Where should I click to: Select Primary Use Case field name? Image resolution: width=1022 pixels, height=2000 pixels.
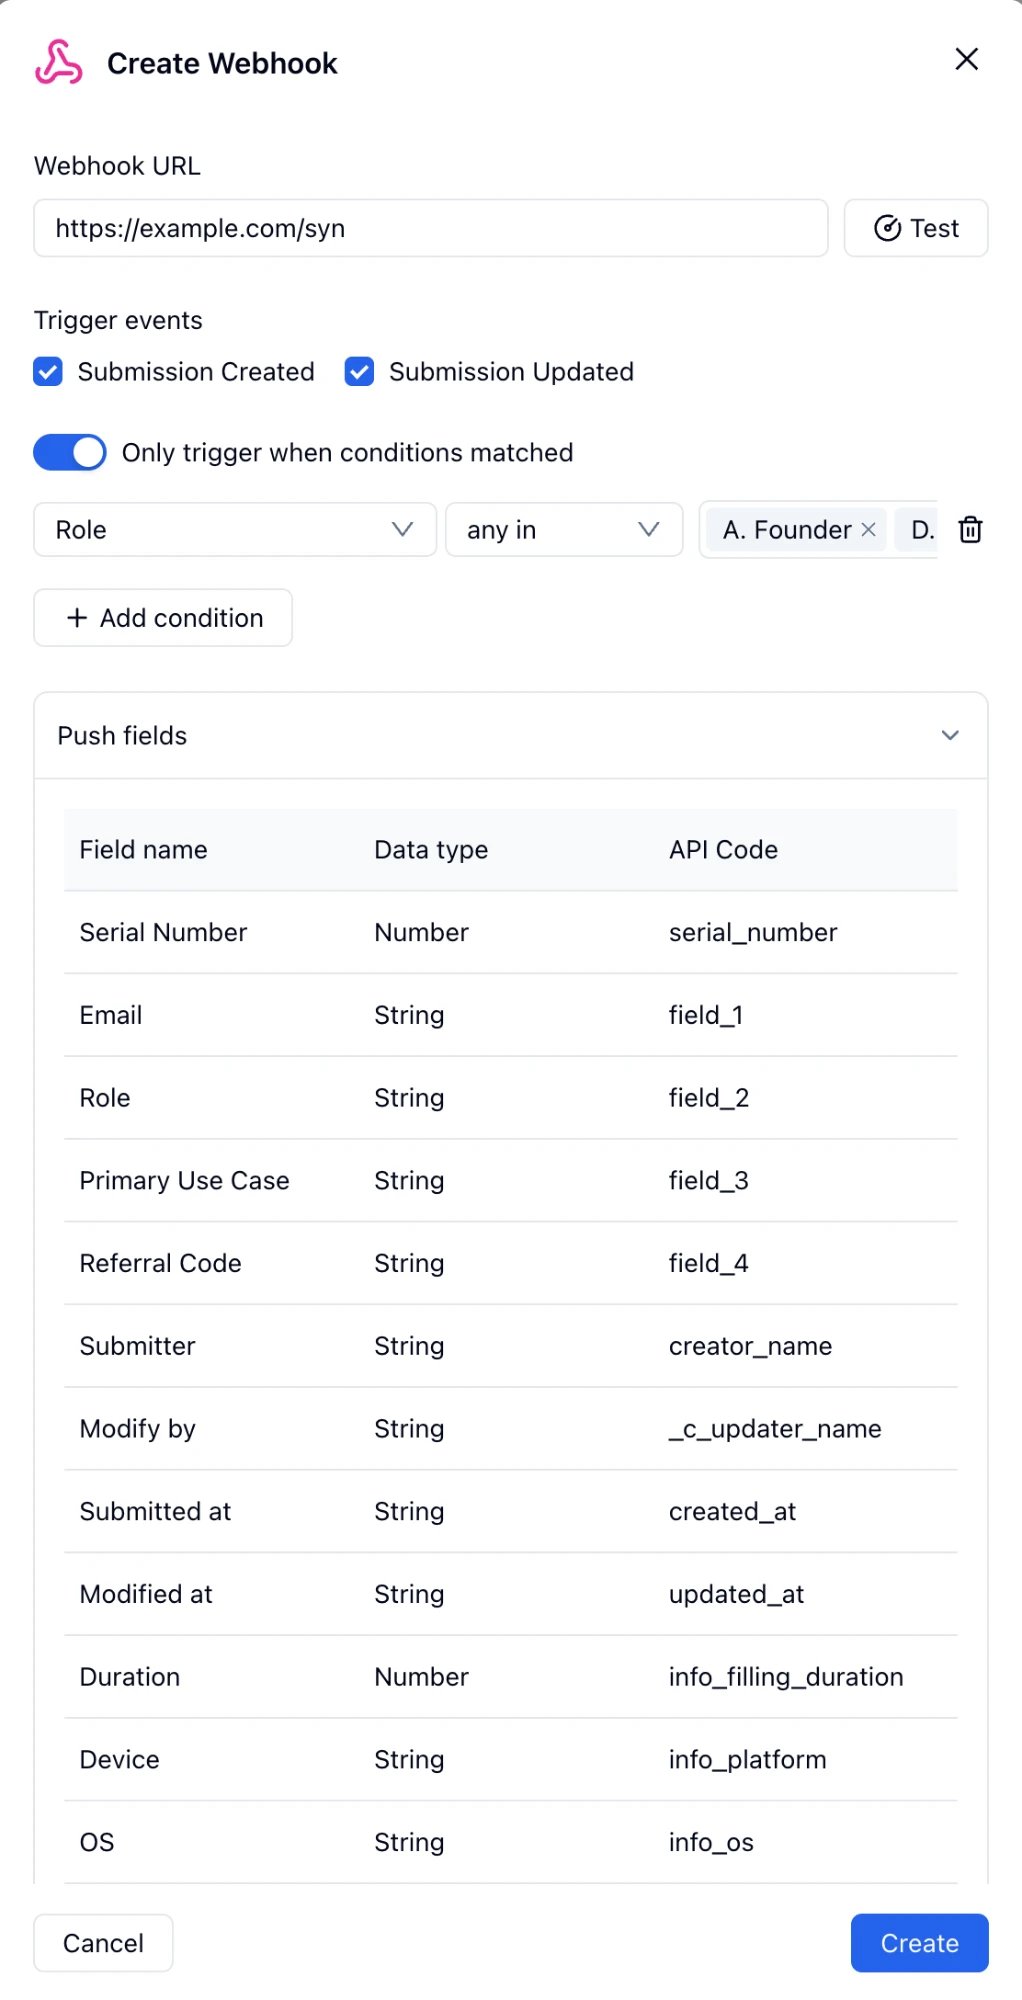tap(185, 1181)
